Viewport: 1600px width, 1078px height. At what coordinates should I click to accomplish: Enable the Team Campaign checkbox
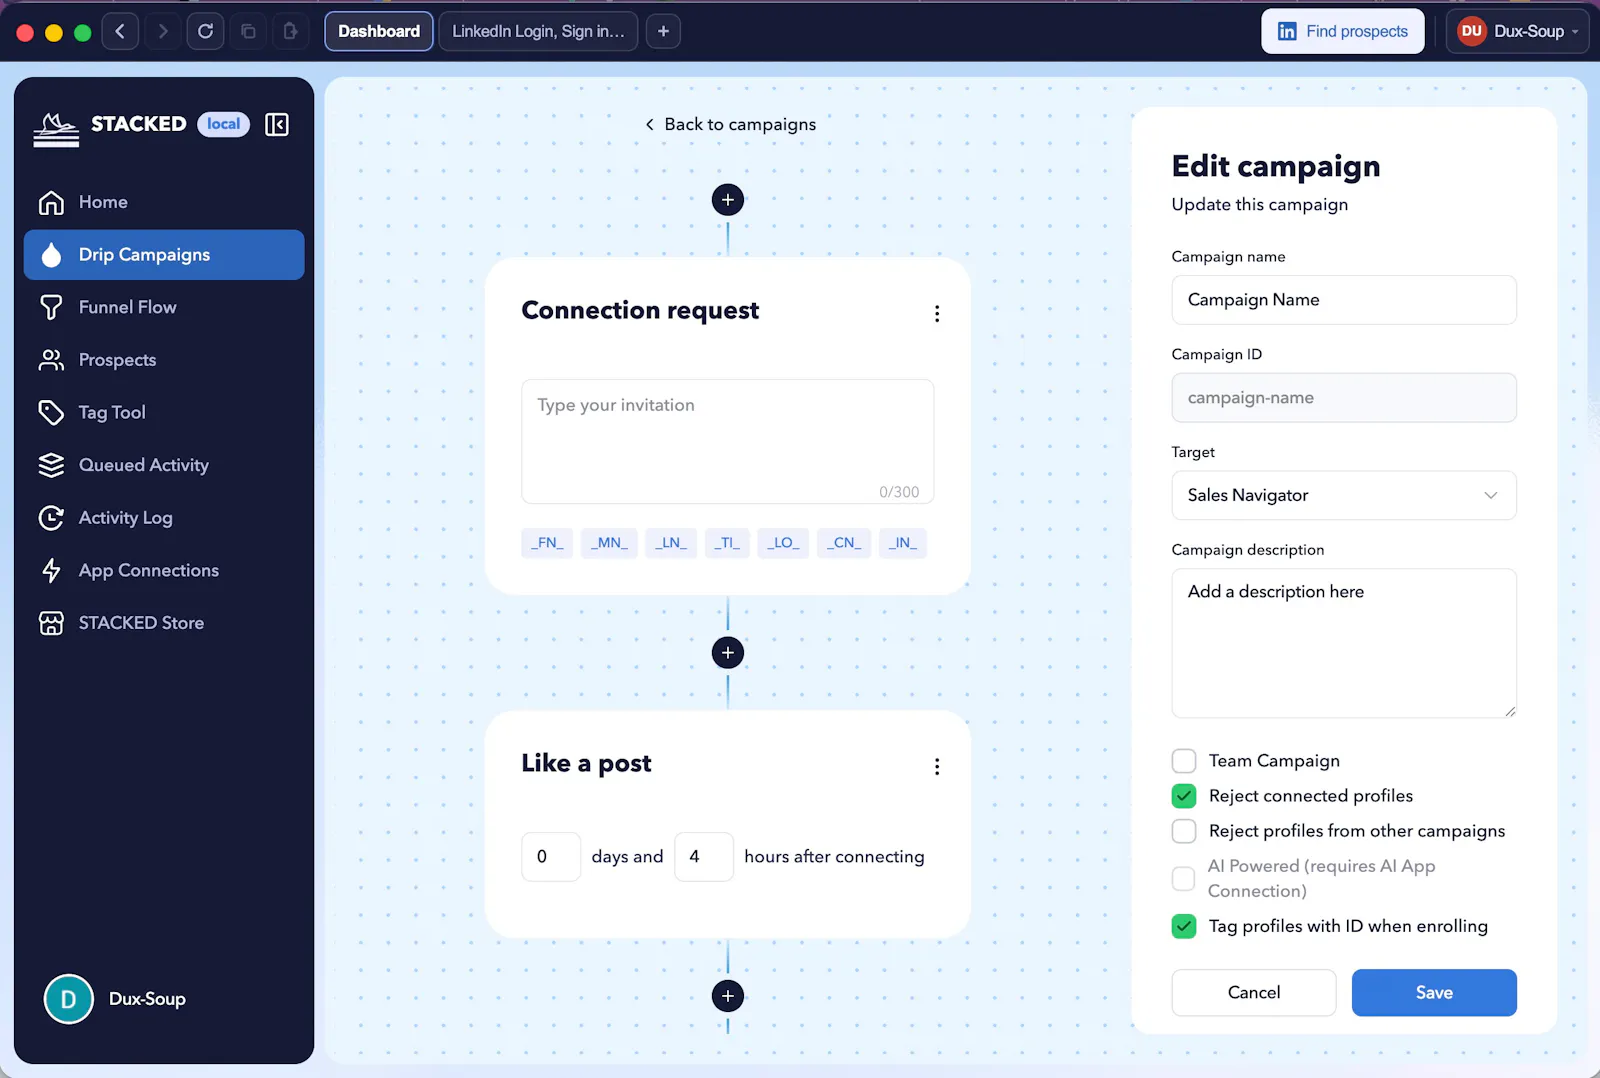pyautogui.click(x=1184, y=761)
